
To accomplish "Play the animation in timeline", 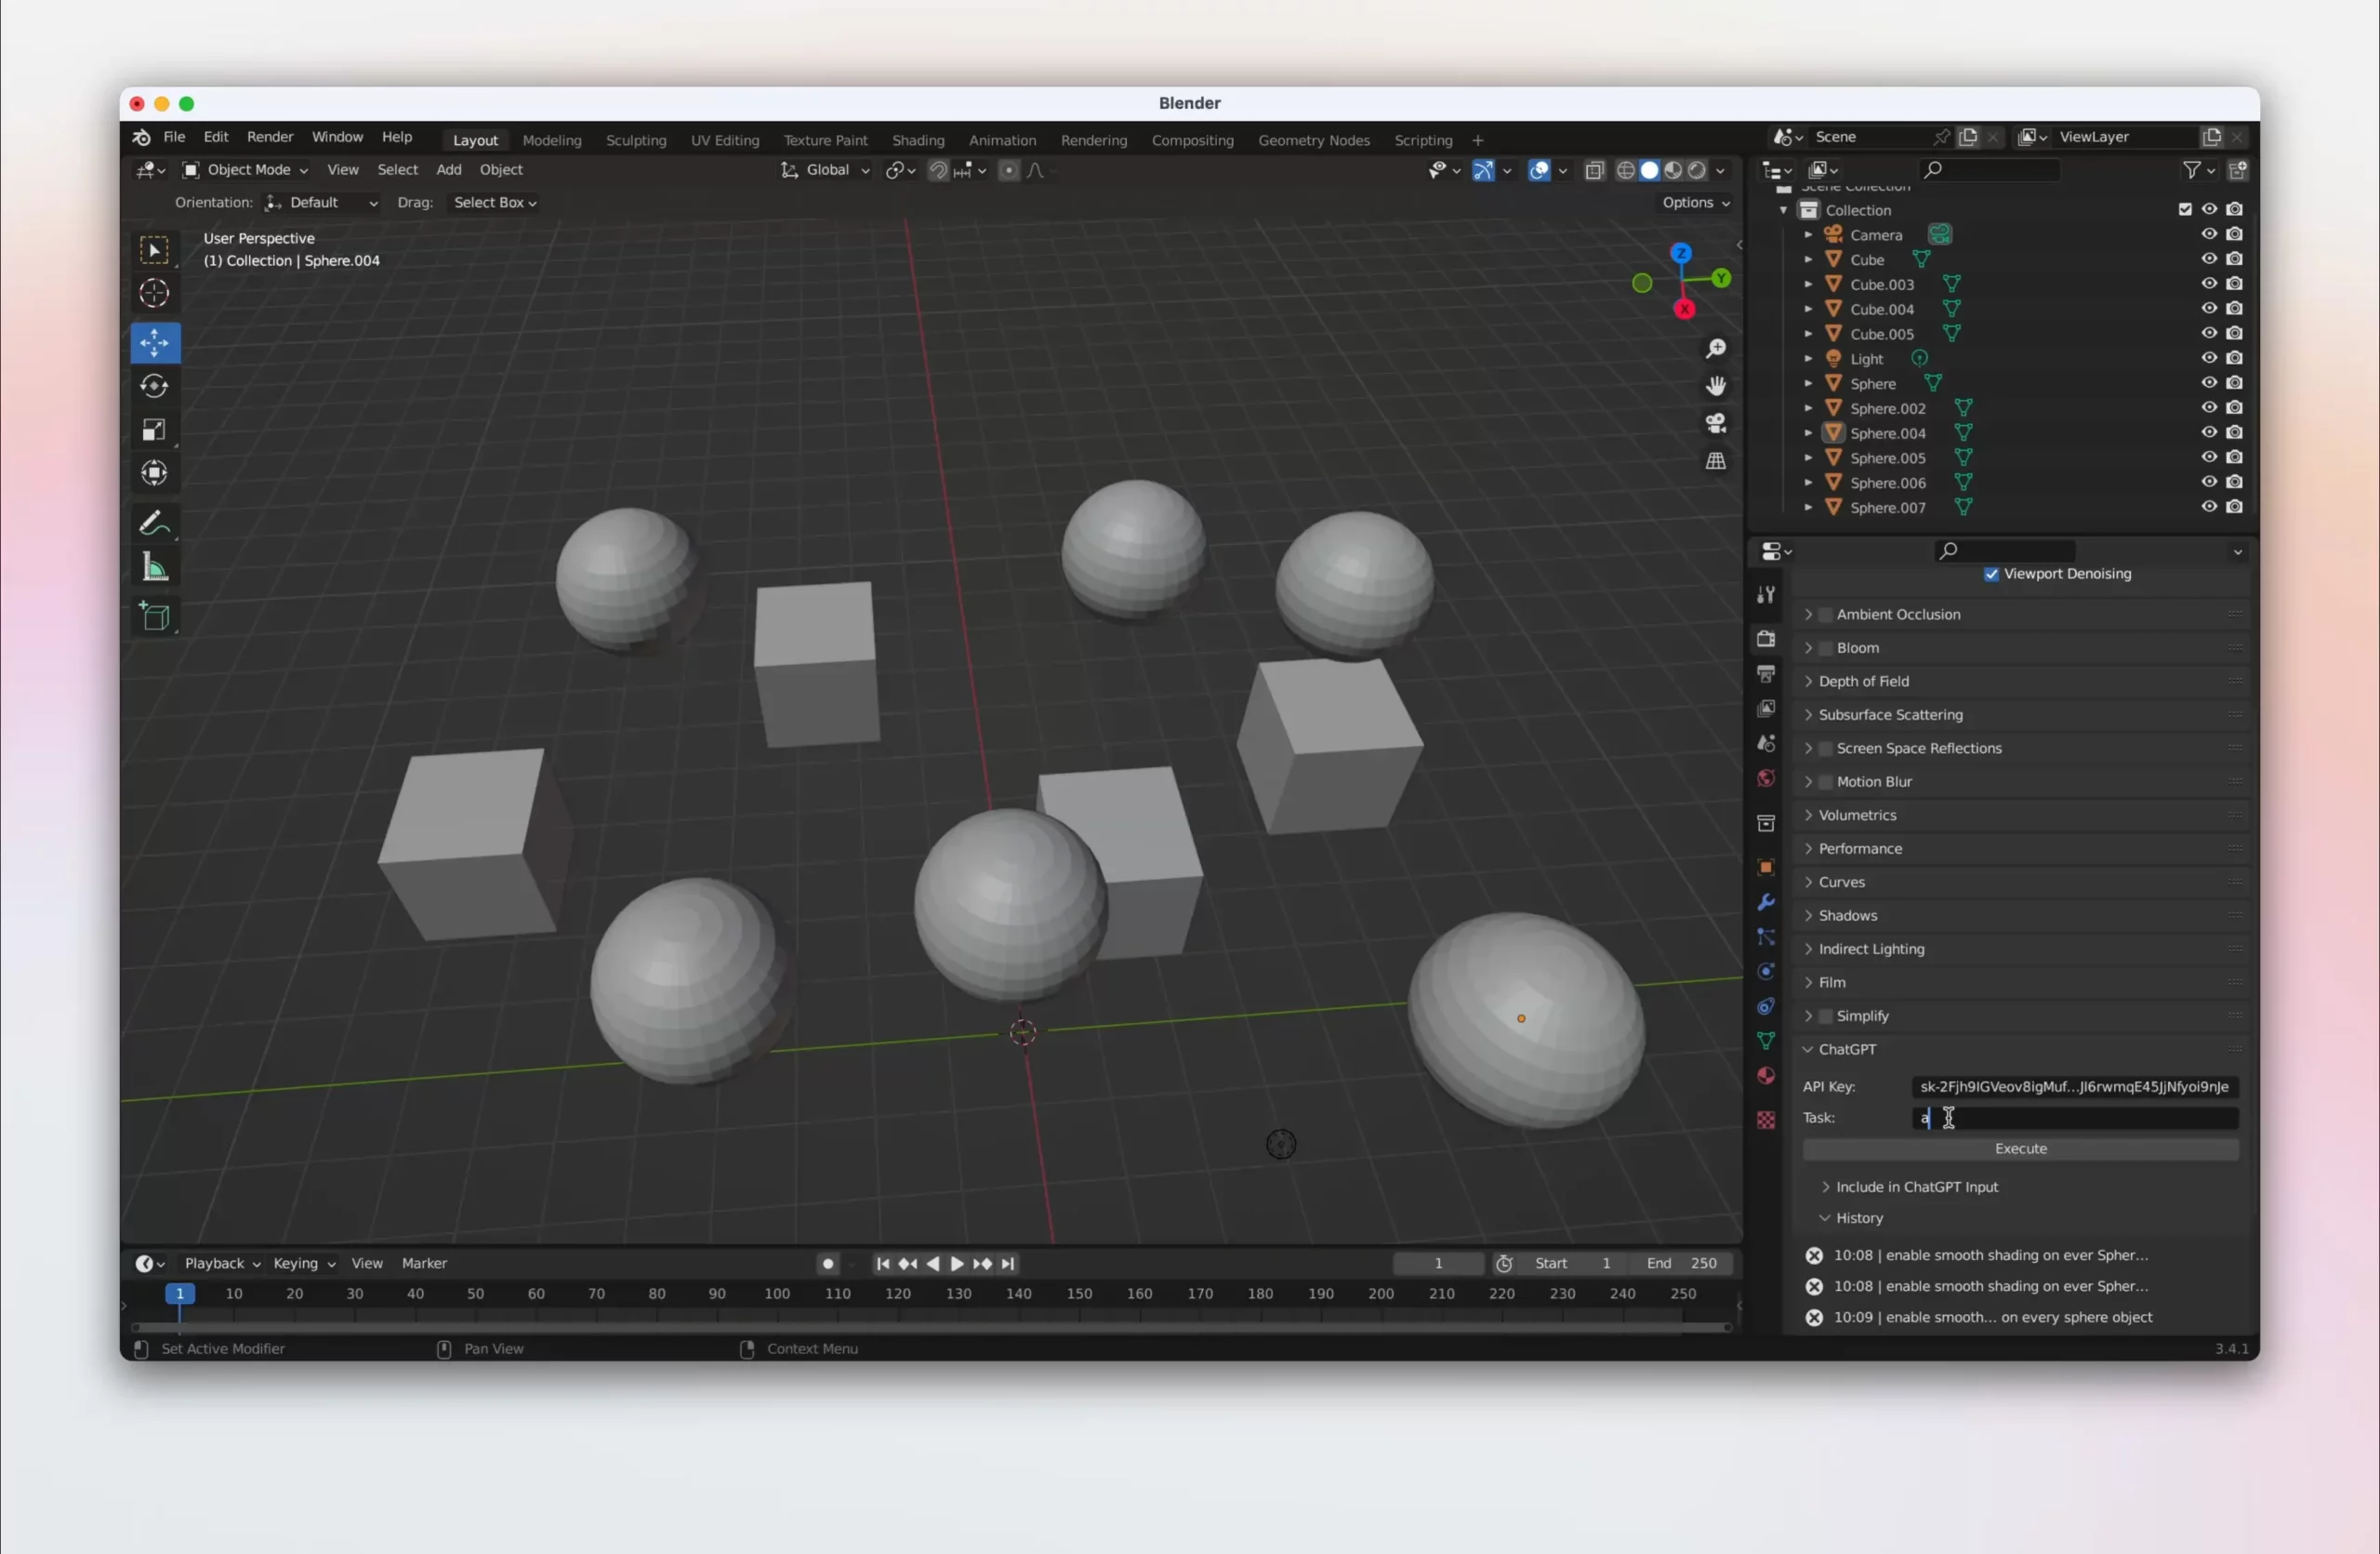I will [957, 1264].
